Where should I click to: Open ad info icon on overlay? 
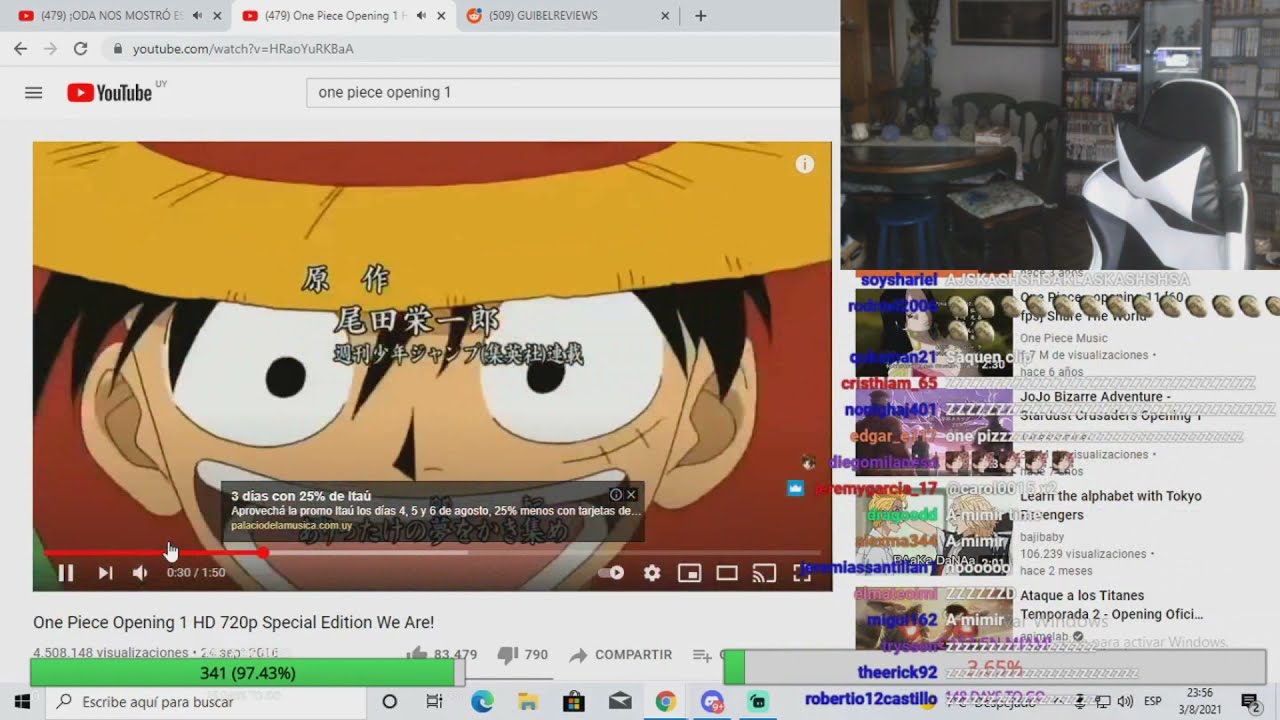click(x=616, y=494)
